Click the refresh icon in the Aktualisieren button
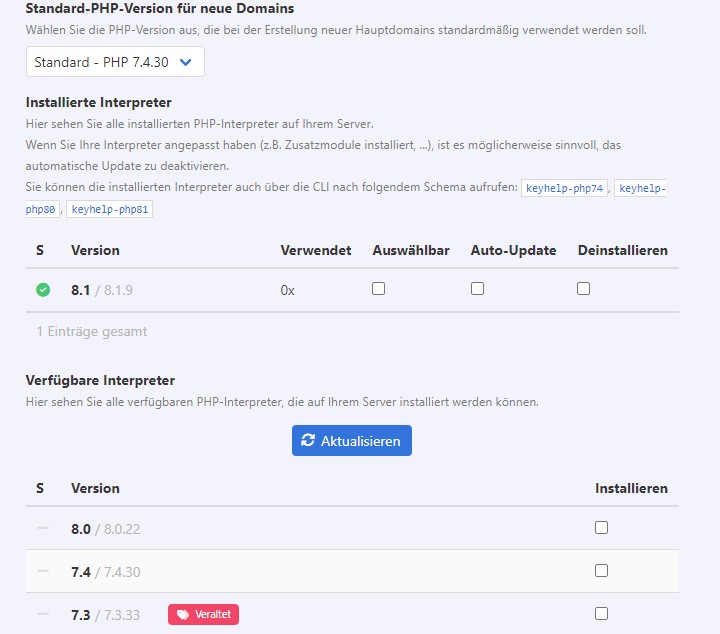 pyautogui.click(x=308, y=441)
